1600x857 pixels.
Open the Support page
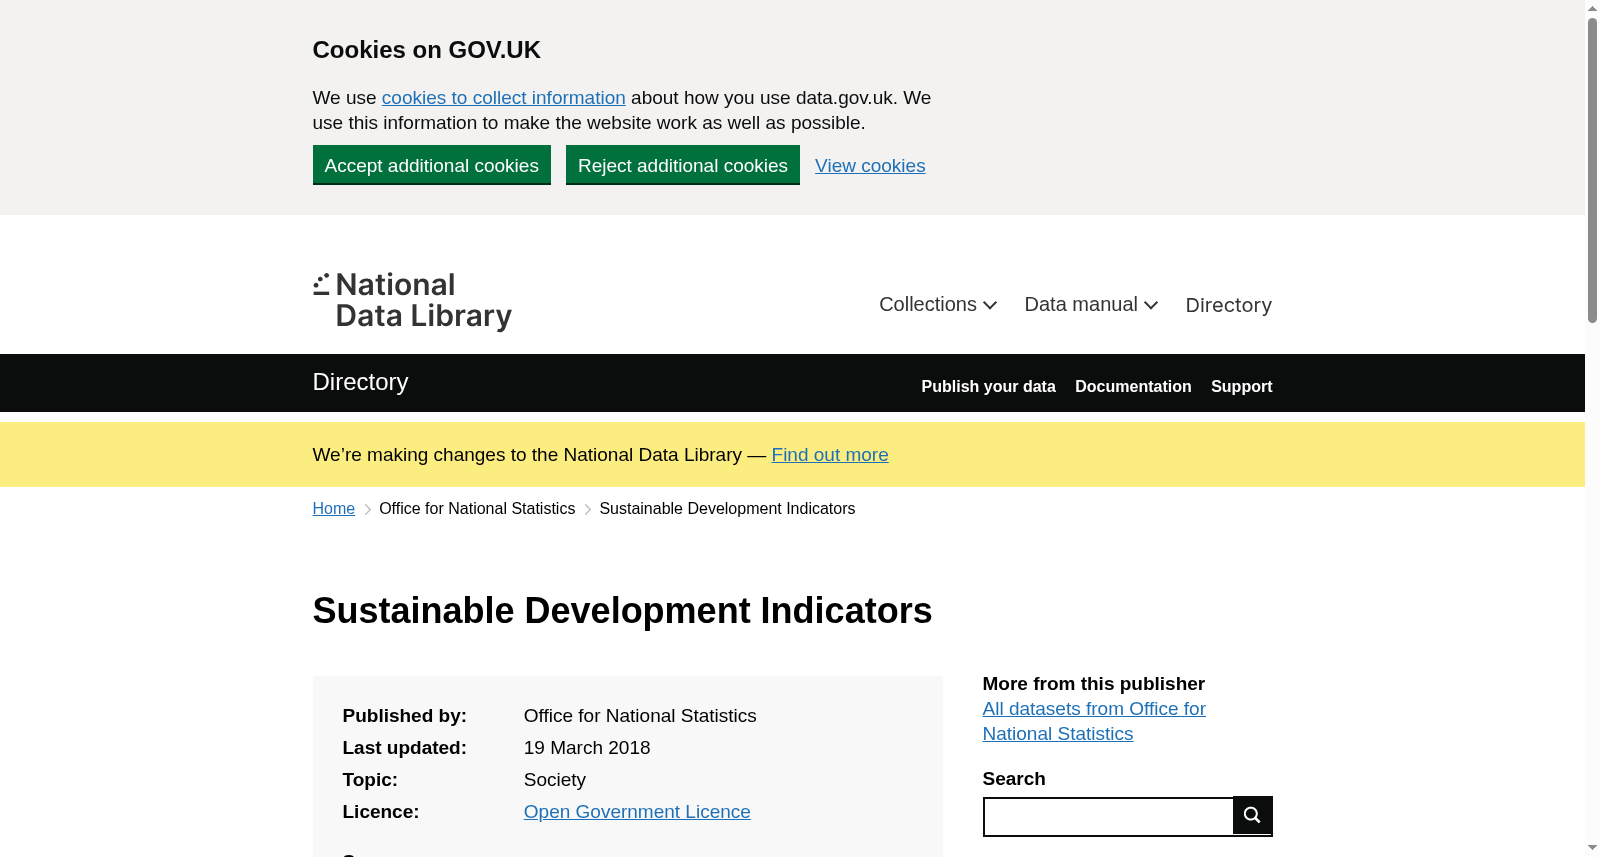(1241, 386)
